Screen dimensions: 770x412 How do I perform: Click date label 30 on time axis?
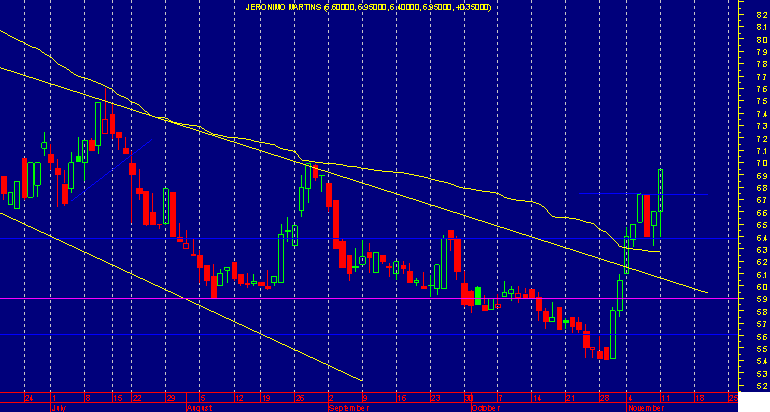tap(469, 398)
